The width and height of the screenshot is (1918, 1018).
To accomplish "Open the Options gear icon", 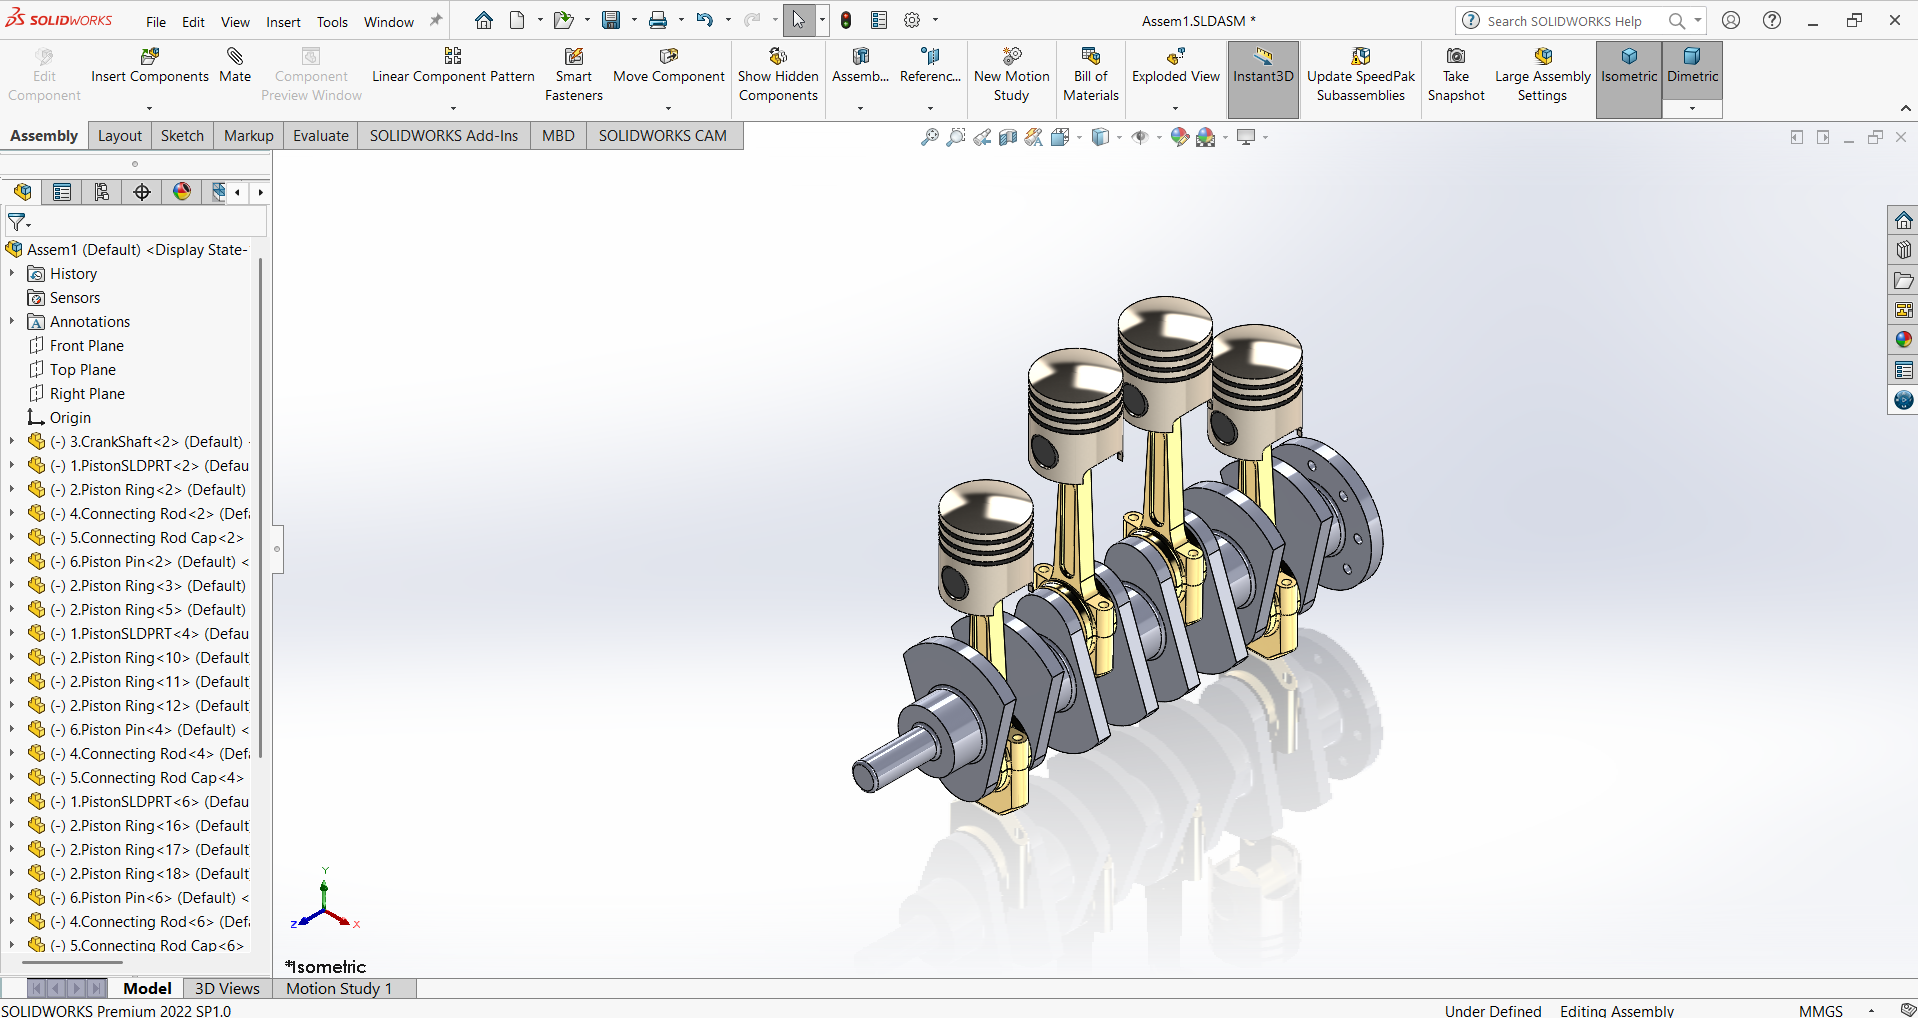I will (912, 20).
